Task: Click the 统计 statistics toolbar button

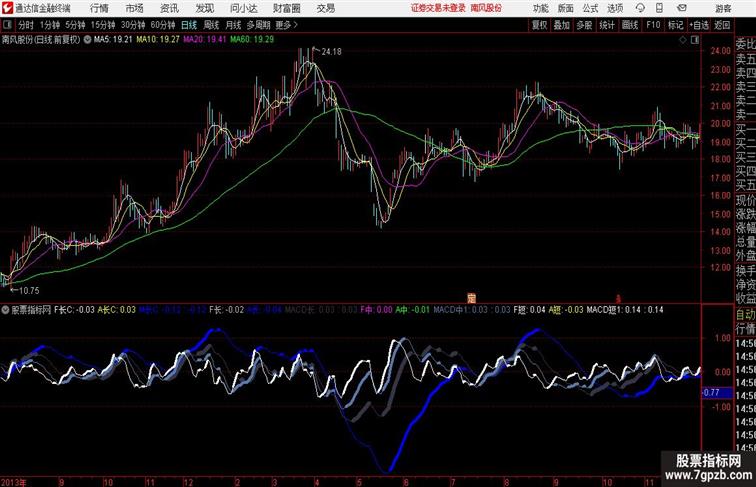Action: [607, 25]
